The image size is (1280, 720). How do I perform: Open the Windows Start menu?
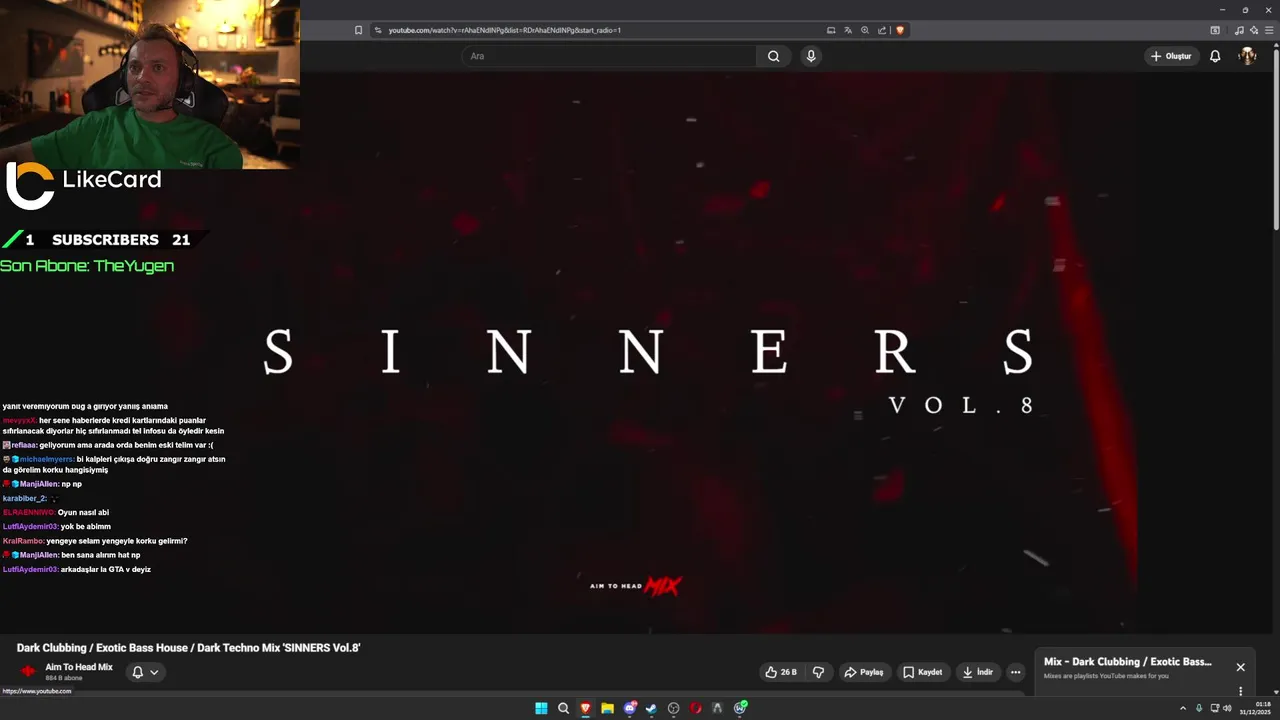(x=541, y=708)
